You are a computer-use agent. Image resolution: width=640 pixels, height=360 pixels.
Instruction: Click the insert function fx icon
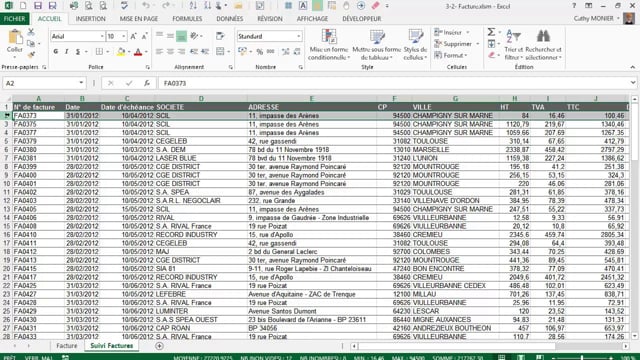tap(147, 83)
